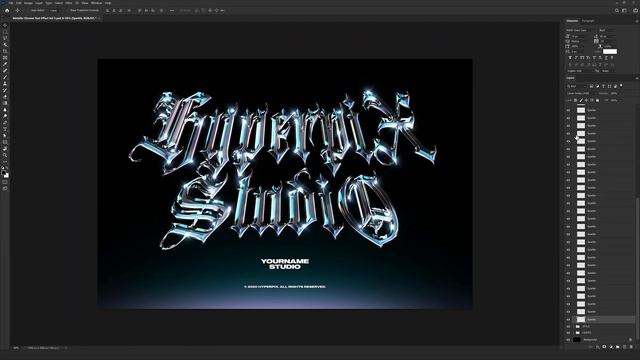Image resolution: width=640 pixels, height=360 pixels.
Task: Click the font size input field
Action: pos(578,36)
